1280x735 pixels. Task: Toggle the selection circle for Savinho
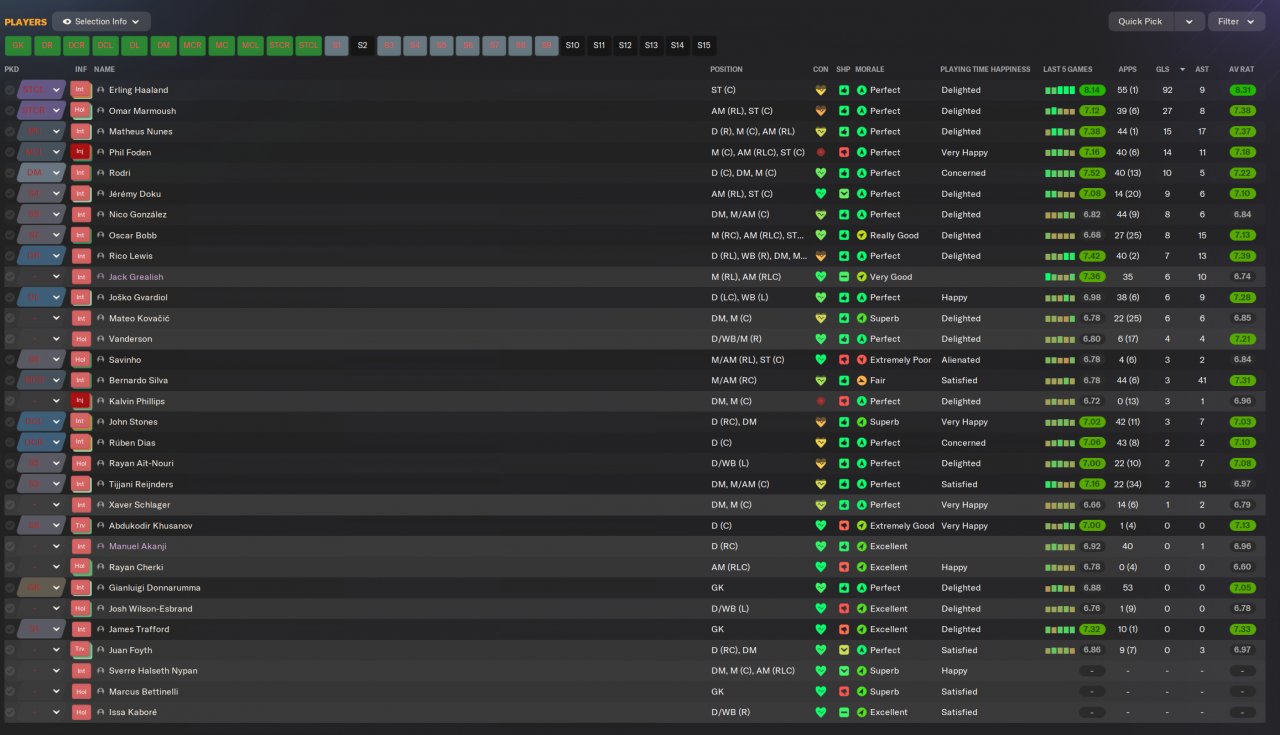[x=10, y=360]
